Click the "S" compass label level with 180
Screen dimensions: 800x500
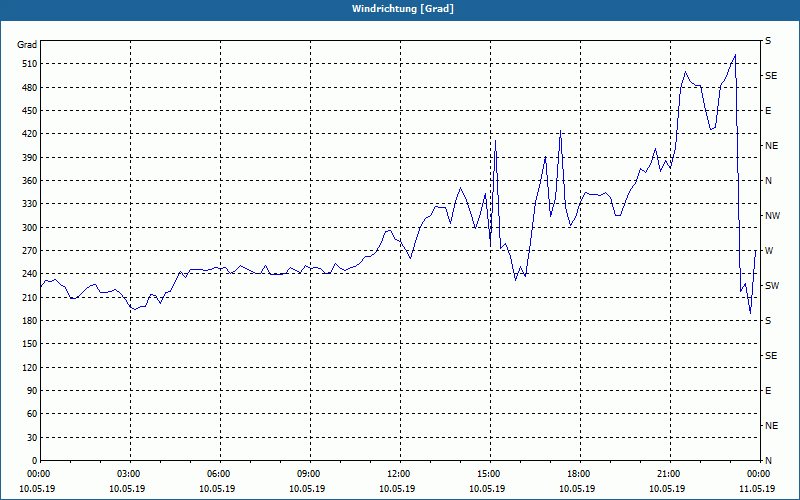pyautogui.click(x=768, y=321)
